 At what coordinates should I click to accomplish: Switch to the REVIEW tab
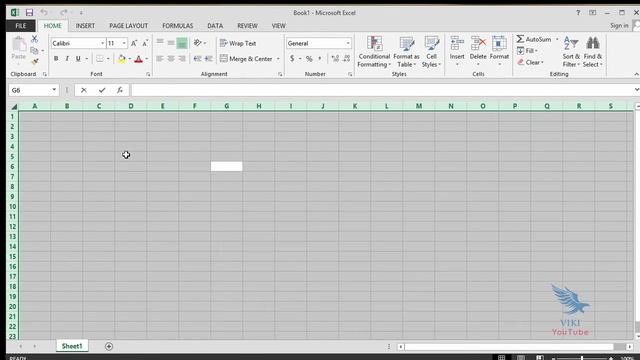point(247,26)
